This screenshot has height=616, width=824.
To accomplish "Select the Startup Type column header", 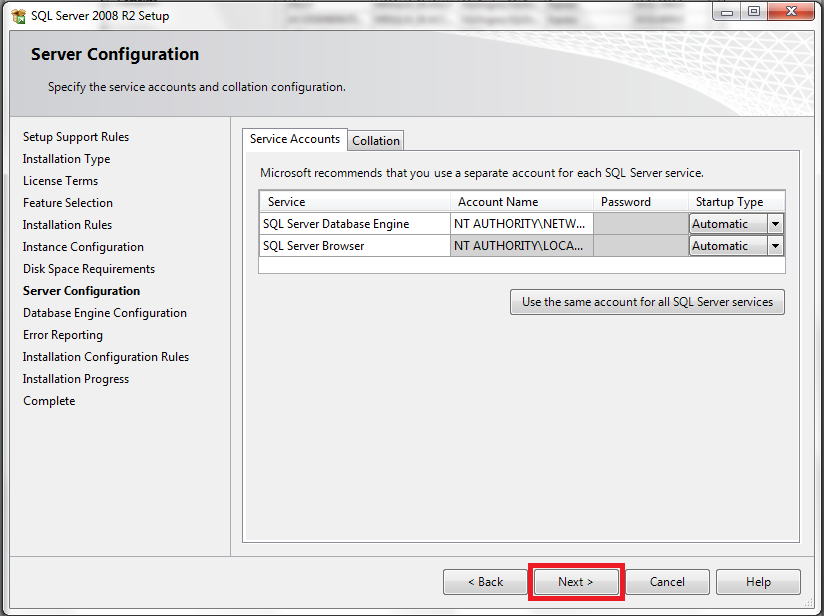I will (737, 202).
